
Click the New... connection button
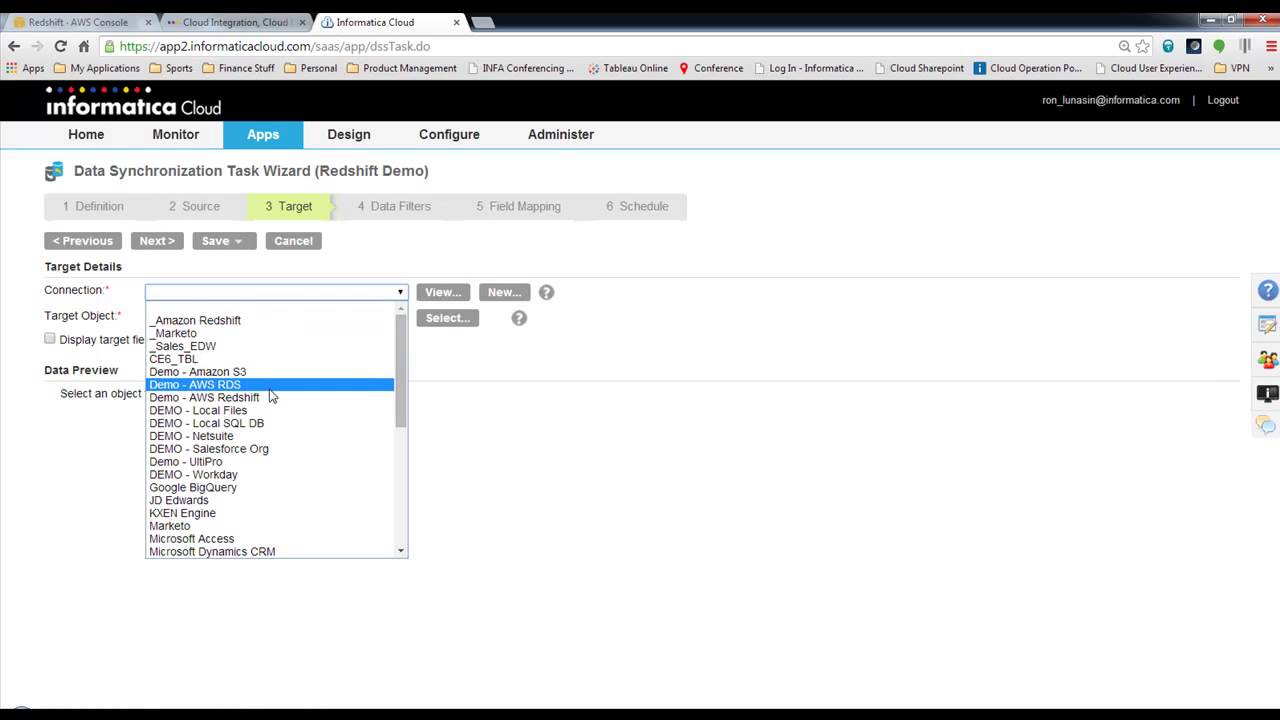click(504, 292)
